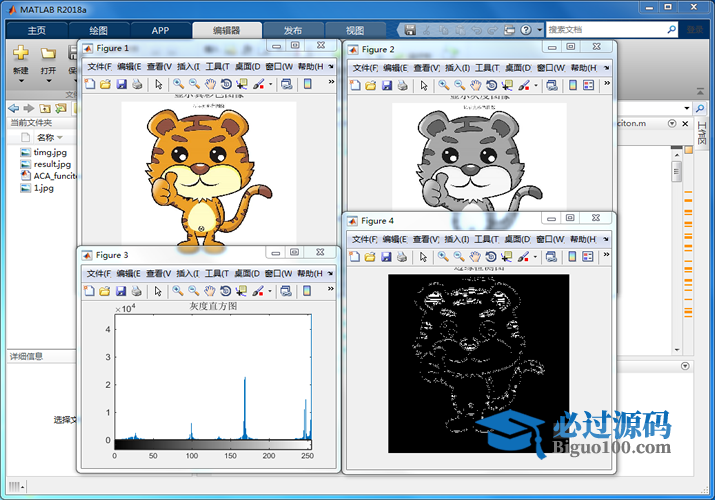Expand Figure 4 toolbar overflow chevron

(606, 254)
